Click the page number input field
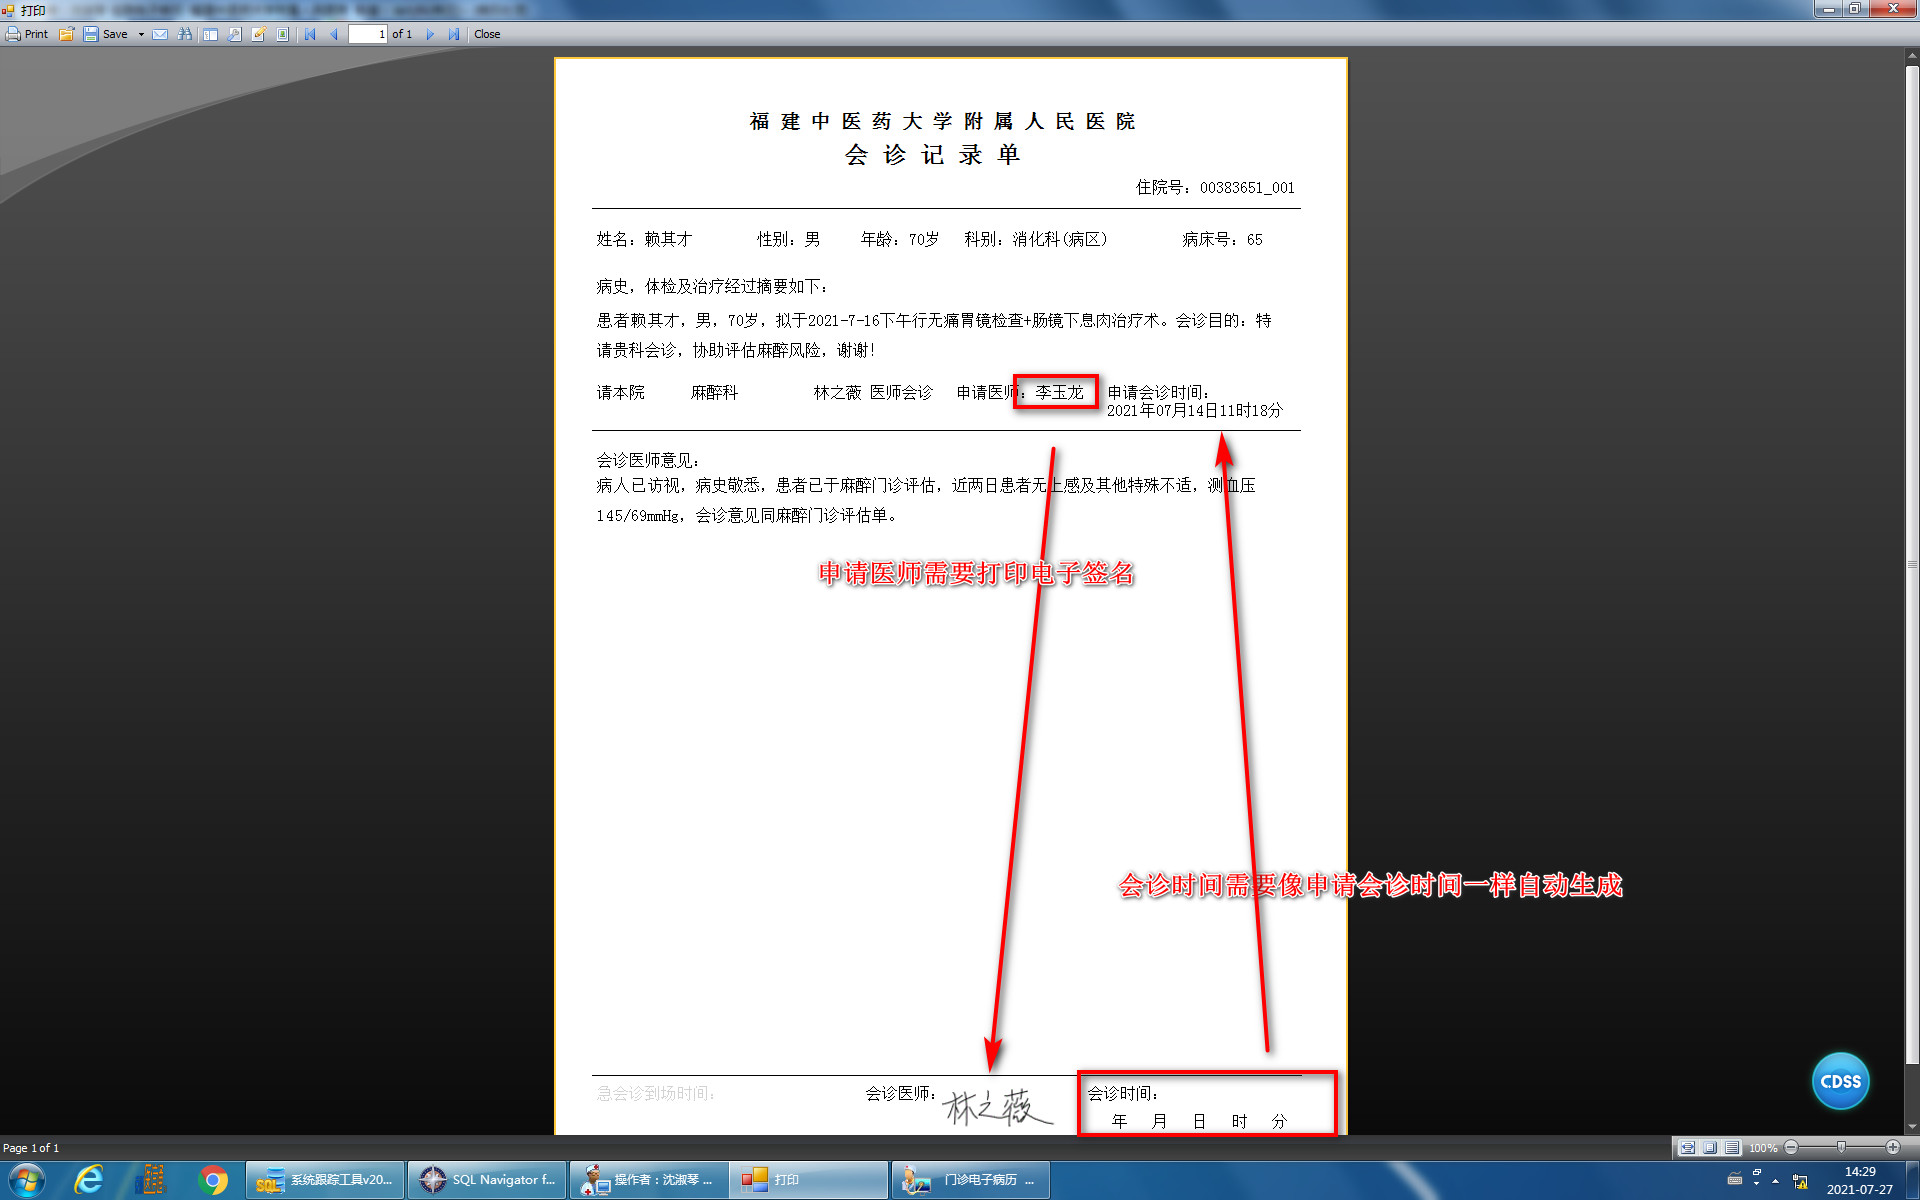Screen dimensions: 1920x1200 click(367, 34)
